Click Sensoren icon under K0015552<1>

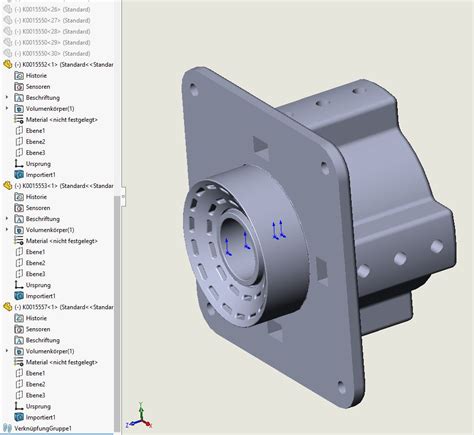[19, 86]
